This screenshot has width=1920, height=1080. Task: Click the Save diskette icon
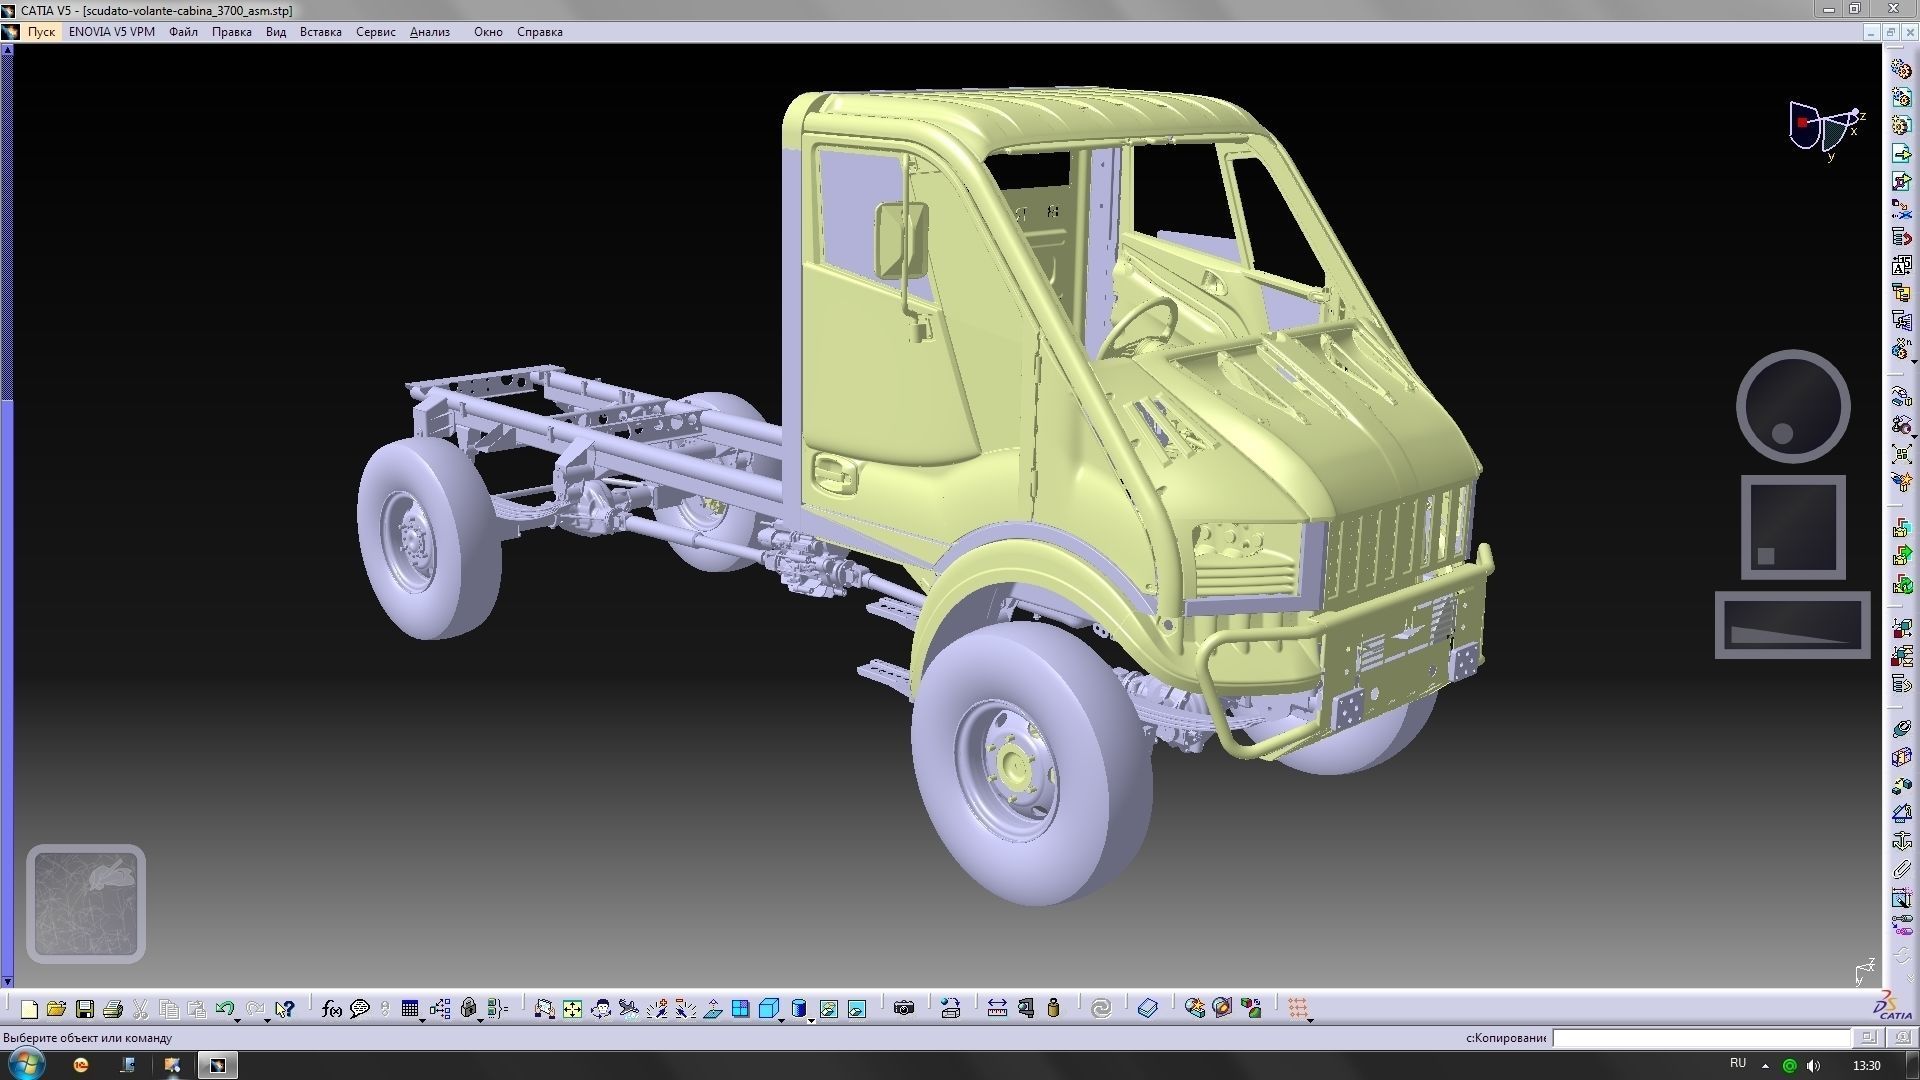pos(85,1008)
